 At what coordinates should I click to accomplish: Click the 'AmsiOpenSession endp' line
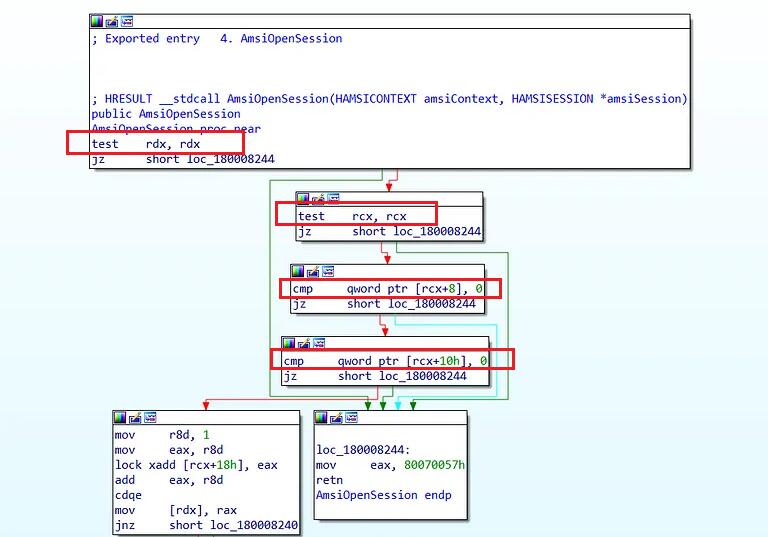(384, 495)
